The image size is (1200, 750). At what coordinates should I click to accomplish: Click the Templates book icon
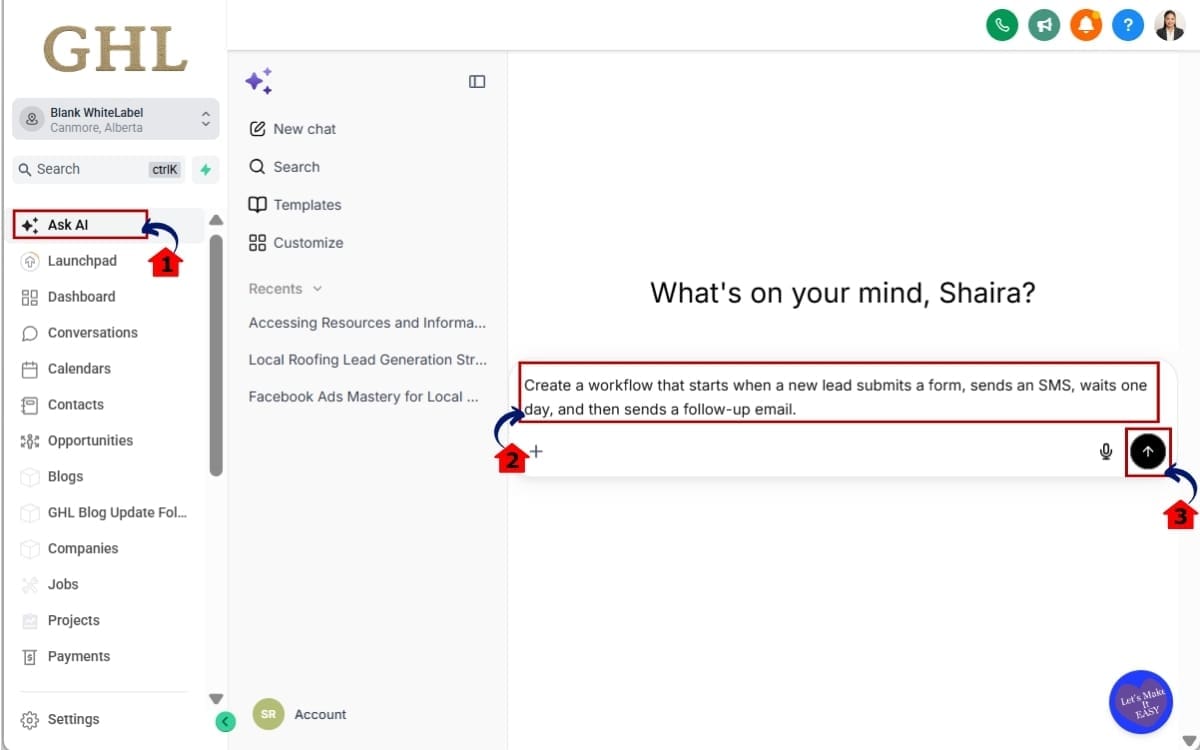tap(257, 205)
